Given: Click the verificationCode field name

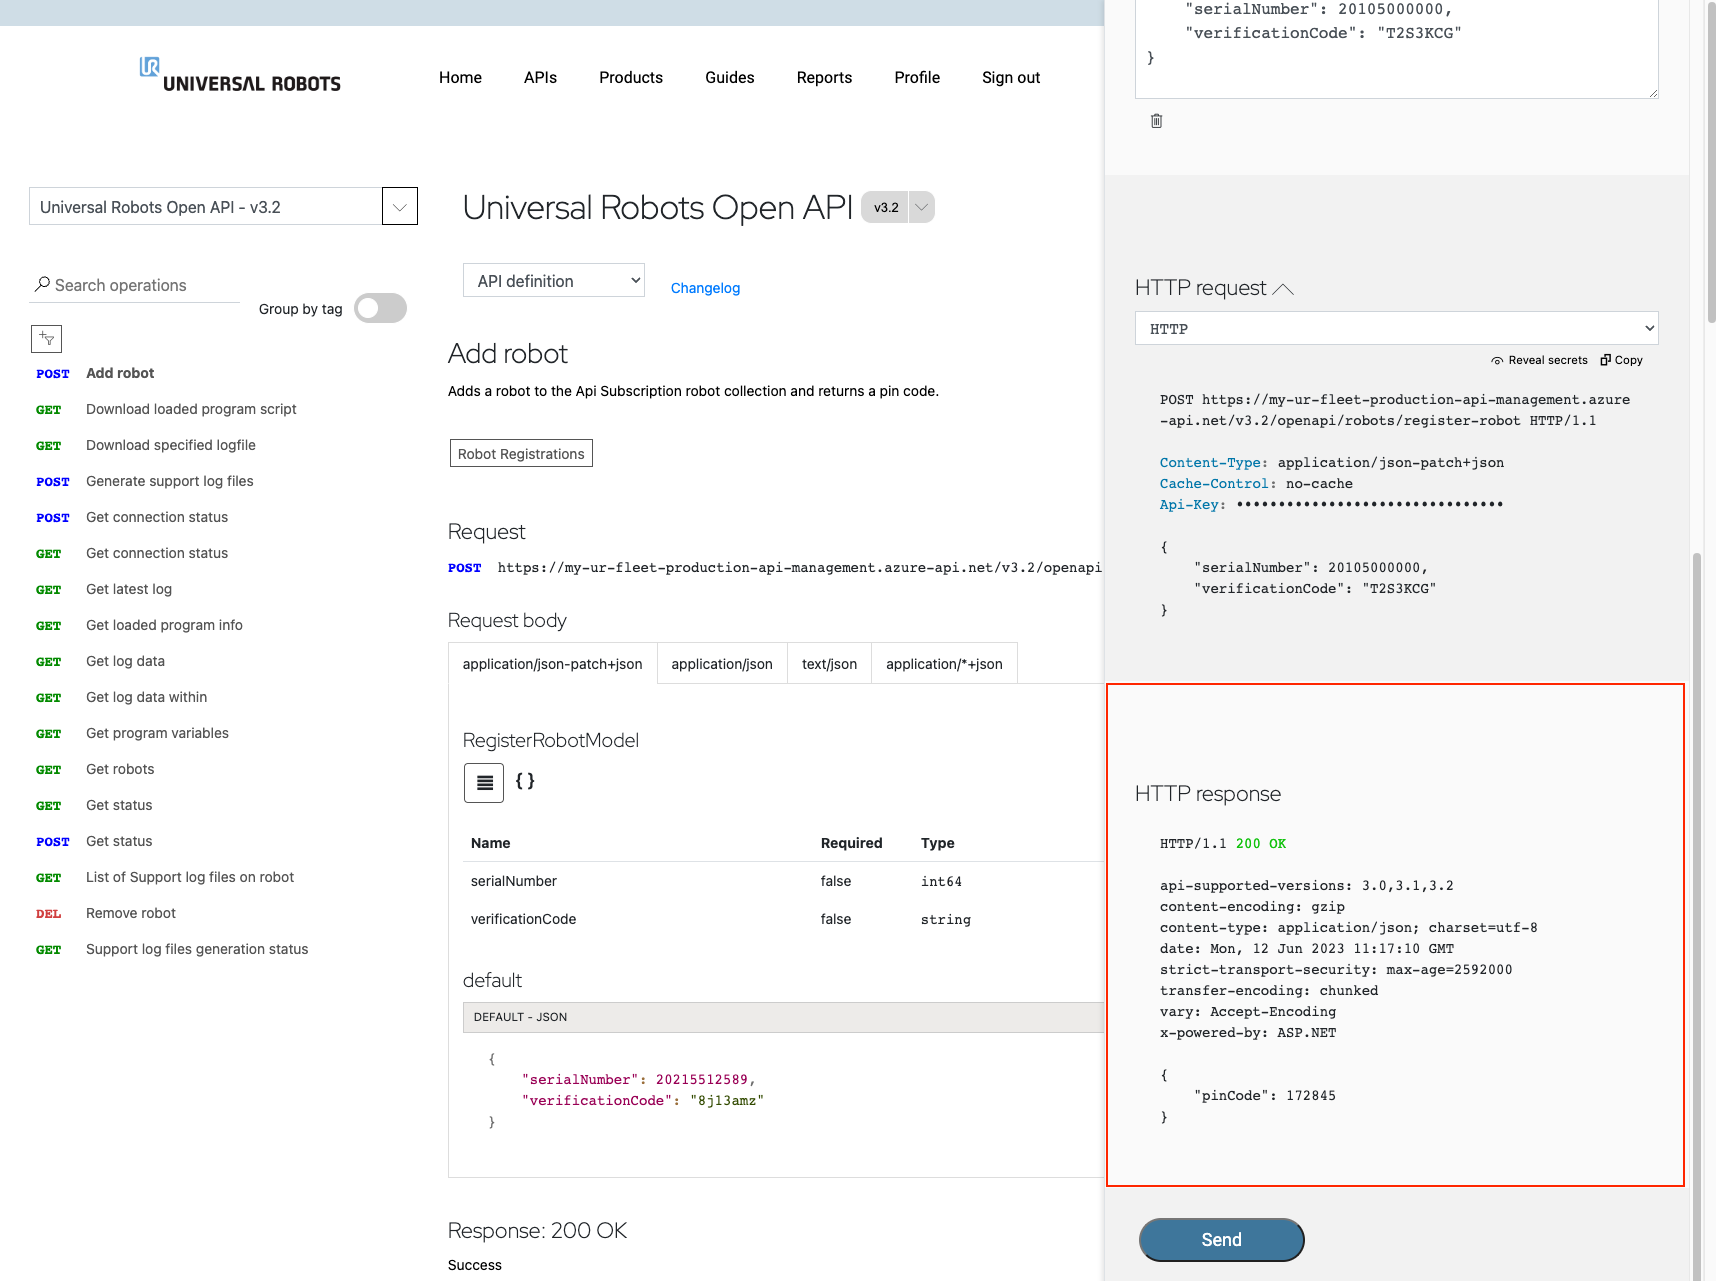Looking at the screenshot, I should tap(523, 919).
